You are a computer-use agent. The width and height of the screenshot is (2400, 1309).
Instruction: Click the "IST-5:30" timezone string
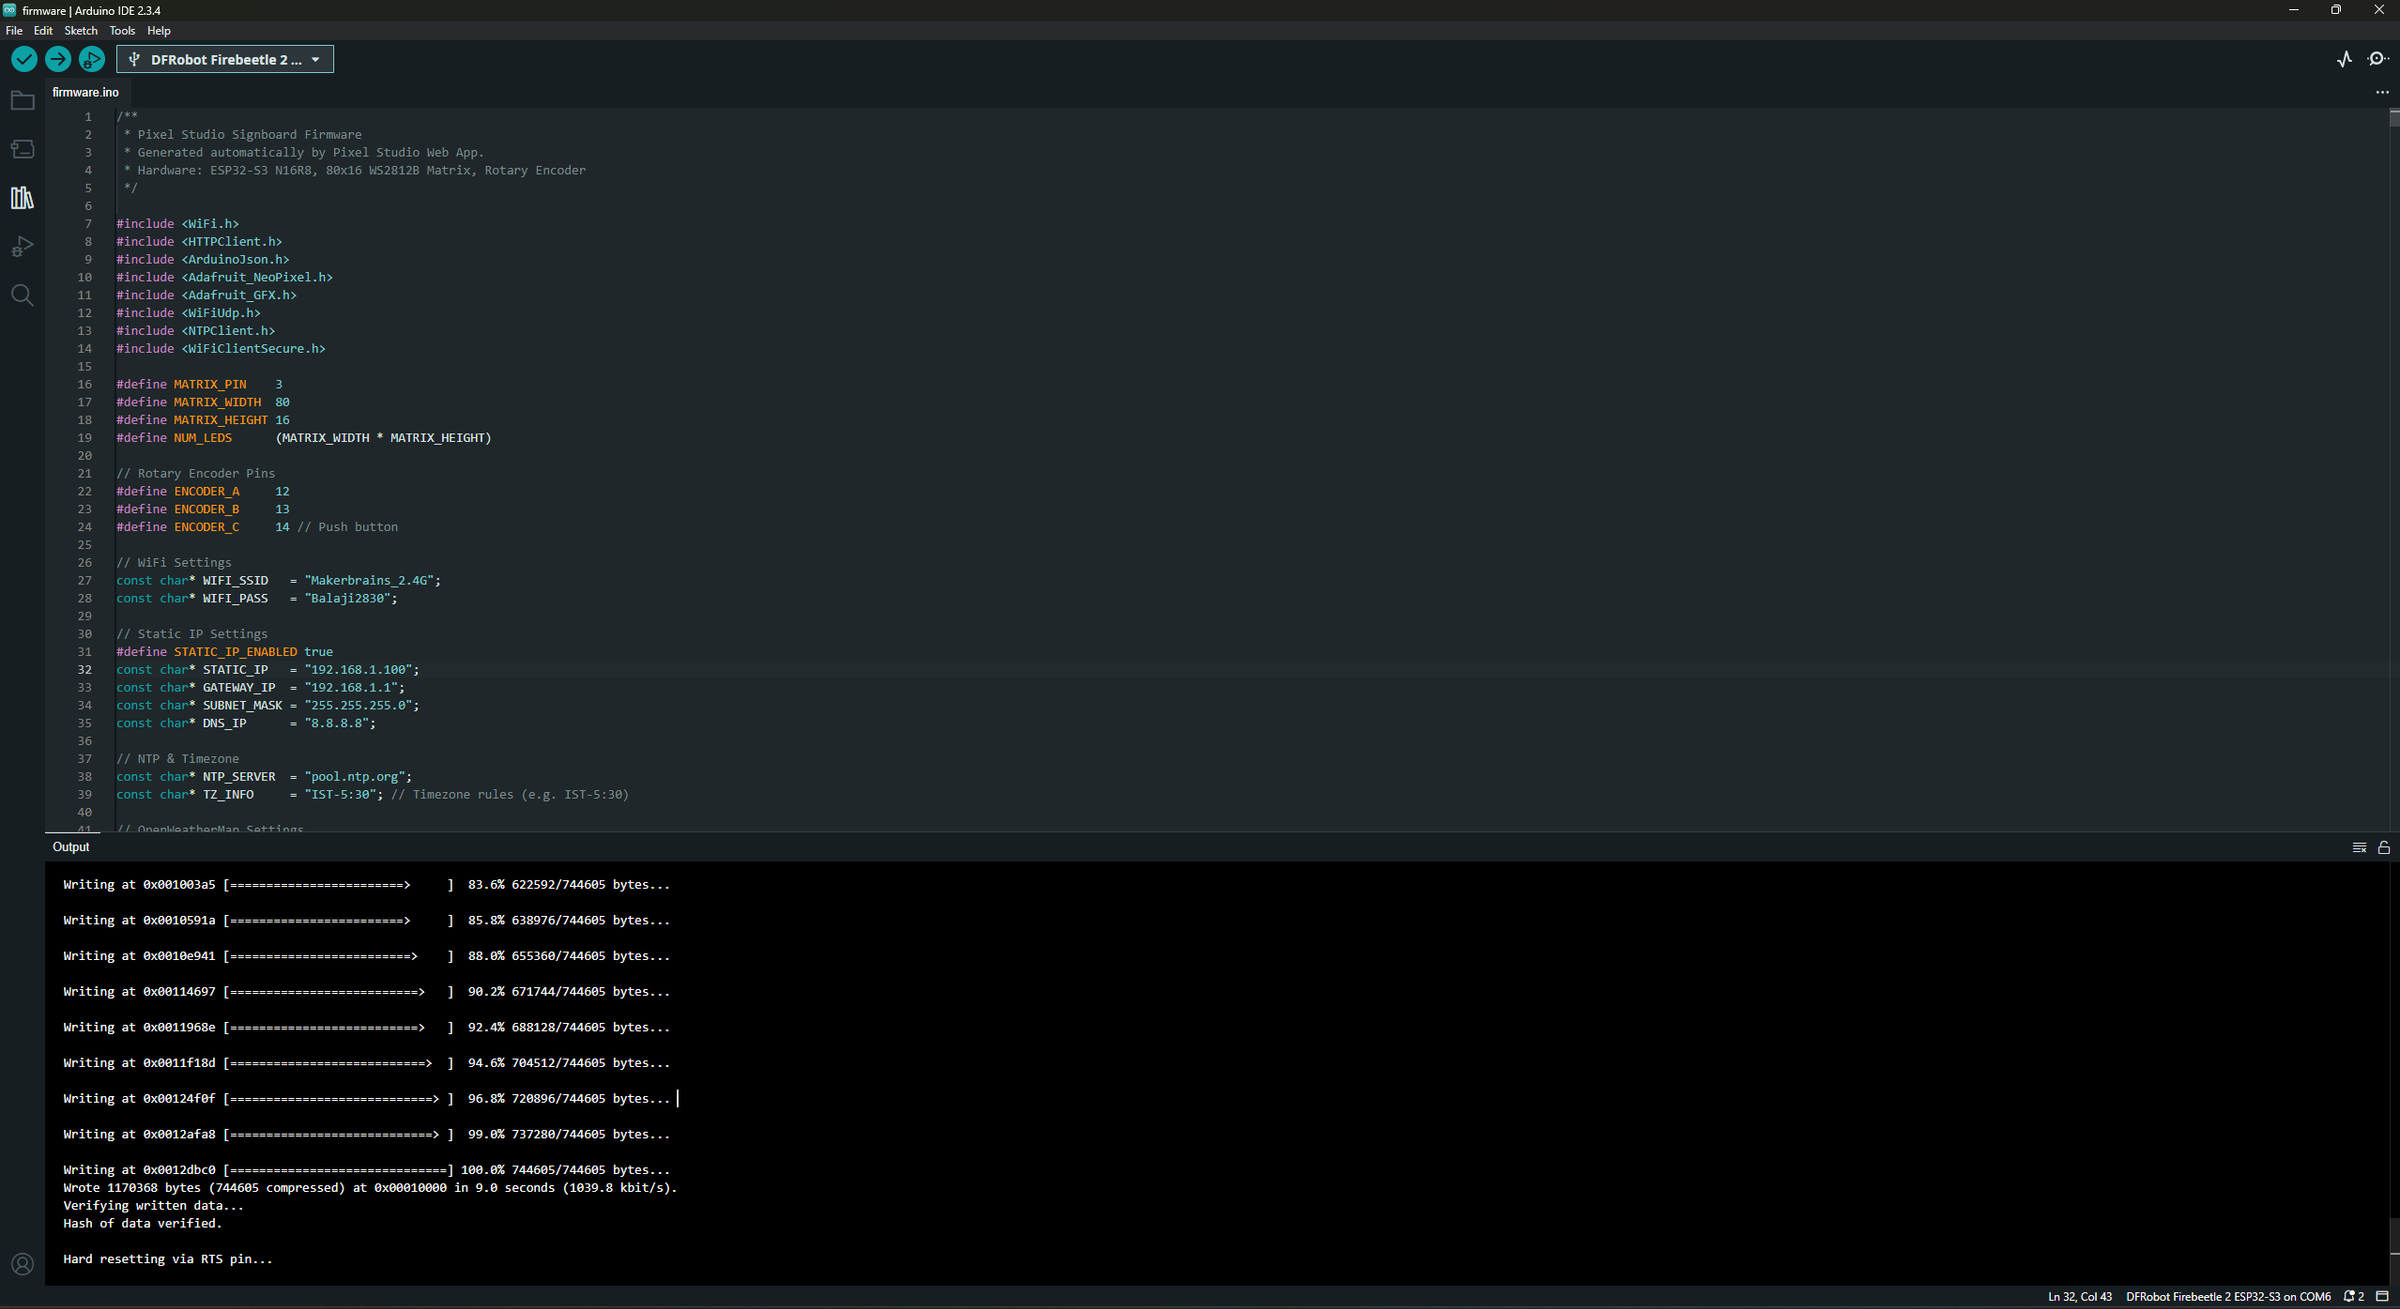[x=340, y=795]
